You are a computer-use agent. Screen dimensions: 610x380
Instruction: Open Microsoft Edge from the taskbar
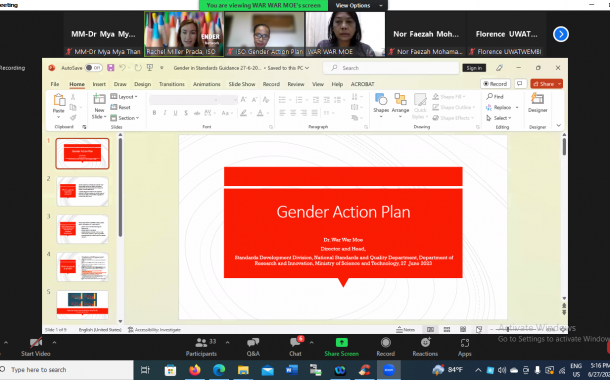tap(219, 370)
